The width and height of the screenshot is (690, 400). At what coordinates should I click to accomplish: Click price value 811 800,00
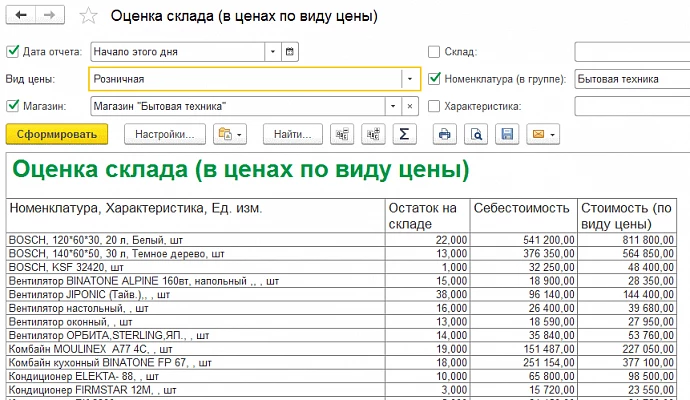(648, 240)
